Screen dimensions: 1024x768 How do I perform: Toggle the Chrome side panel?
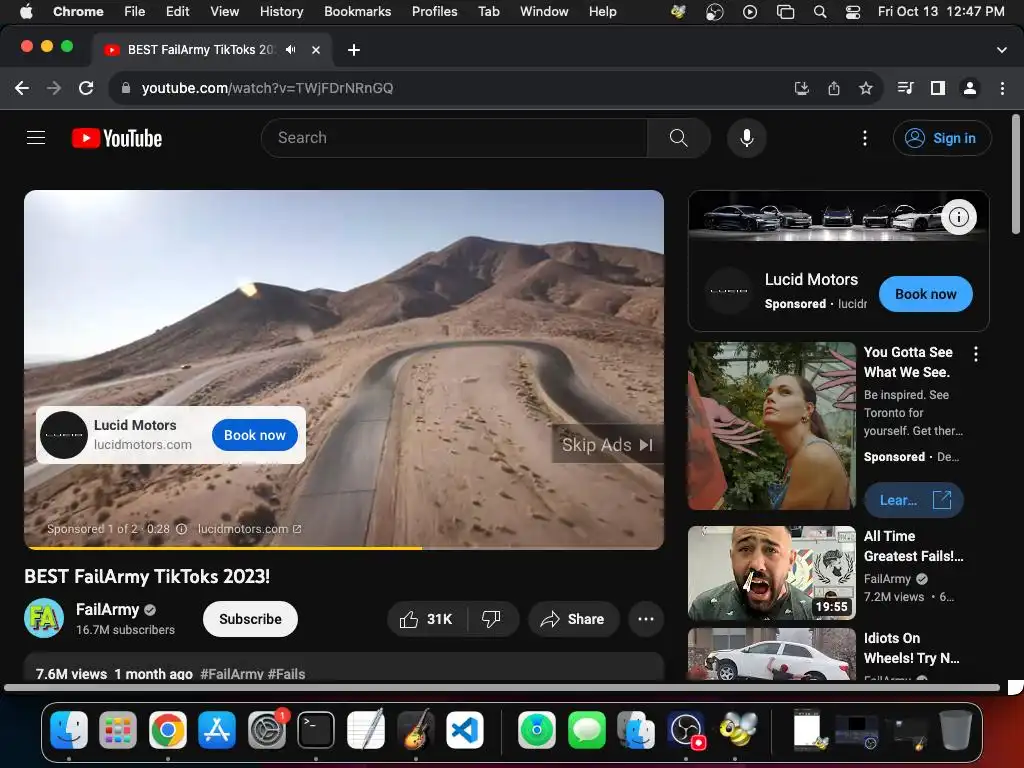tap(938, 88)
